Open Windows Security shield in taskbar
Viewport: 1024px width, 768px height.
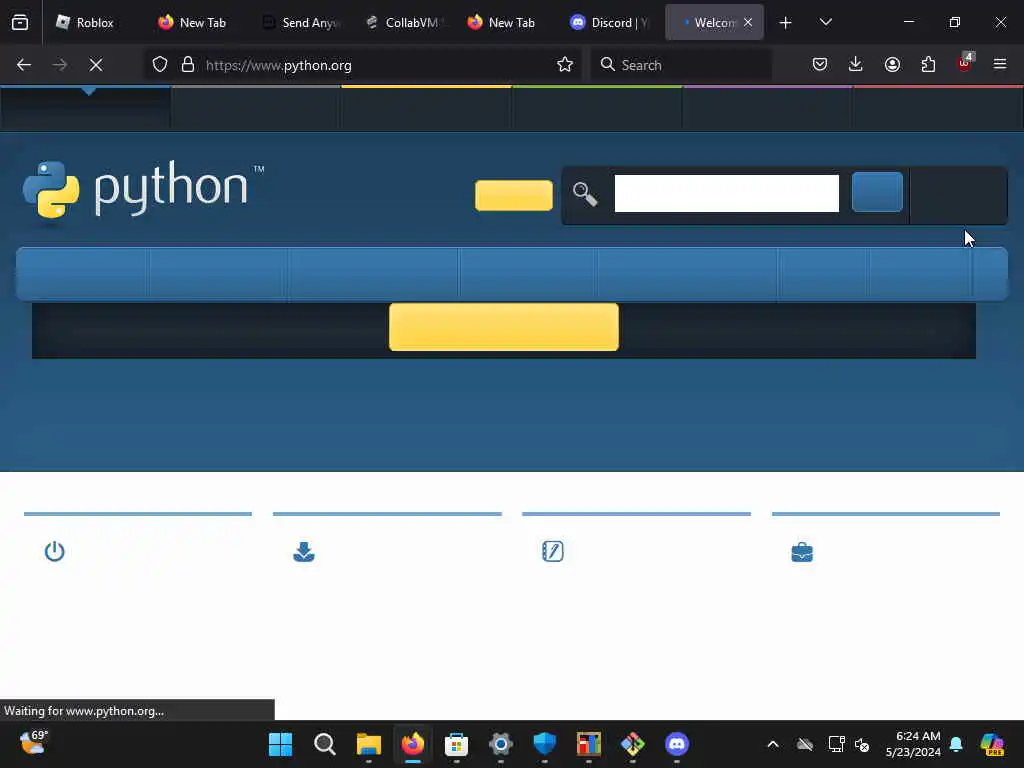click(545, 744)
